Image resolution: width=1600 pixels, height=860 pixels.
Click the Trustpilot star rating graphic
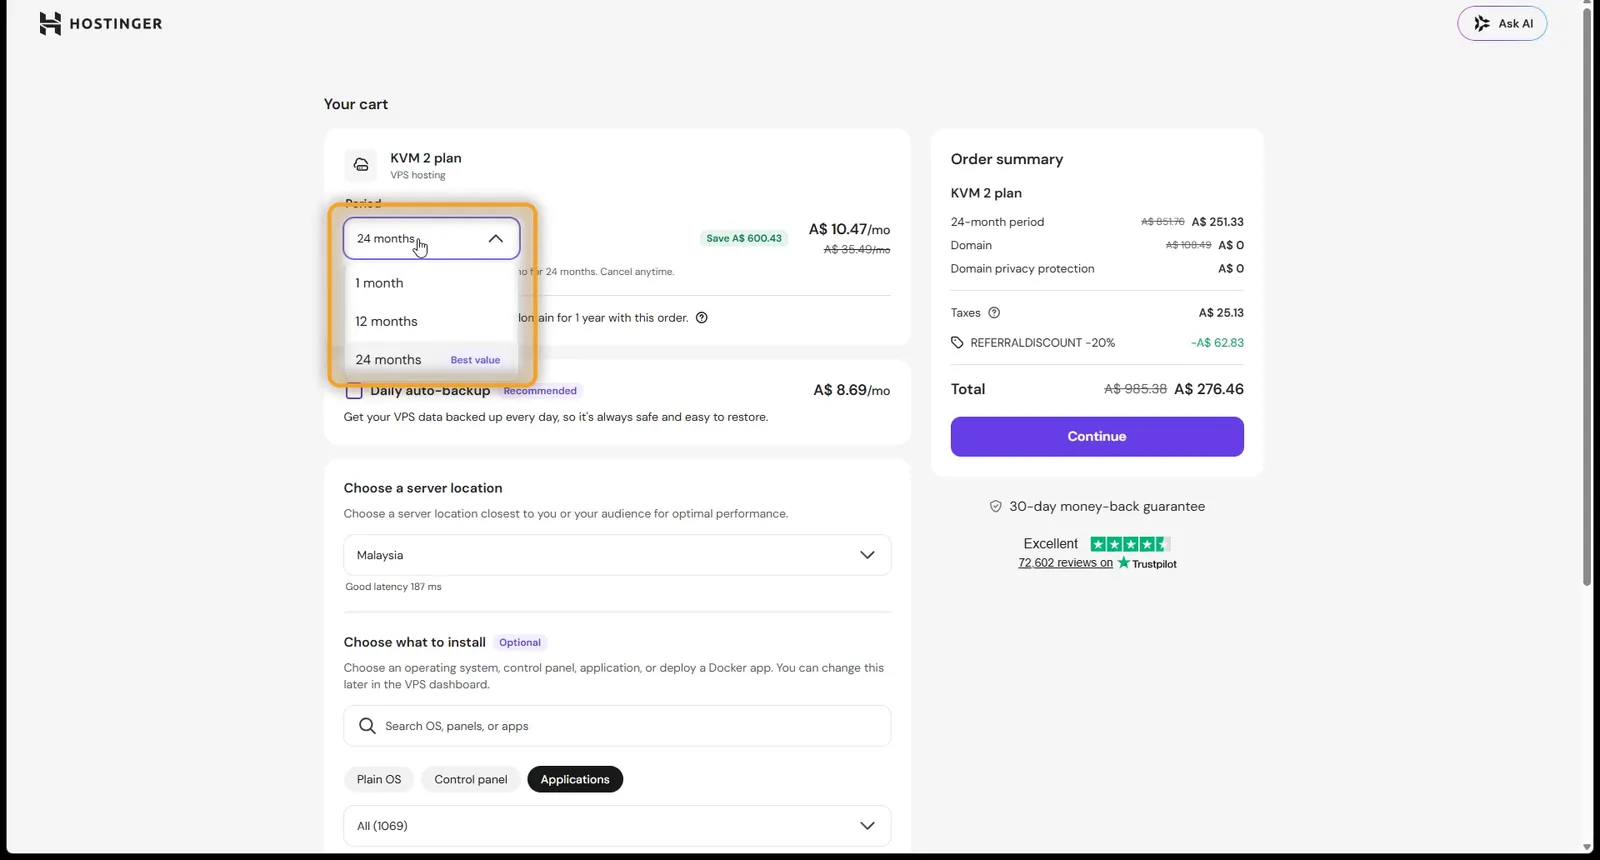[x=1130, y=544]
